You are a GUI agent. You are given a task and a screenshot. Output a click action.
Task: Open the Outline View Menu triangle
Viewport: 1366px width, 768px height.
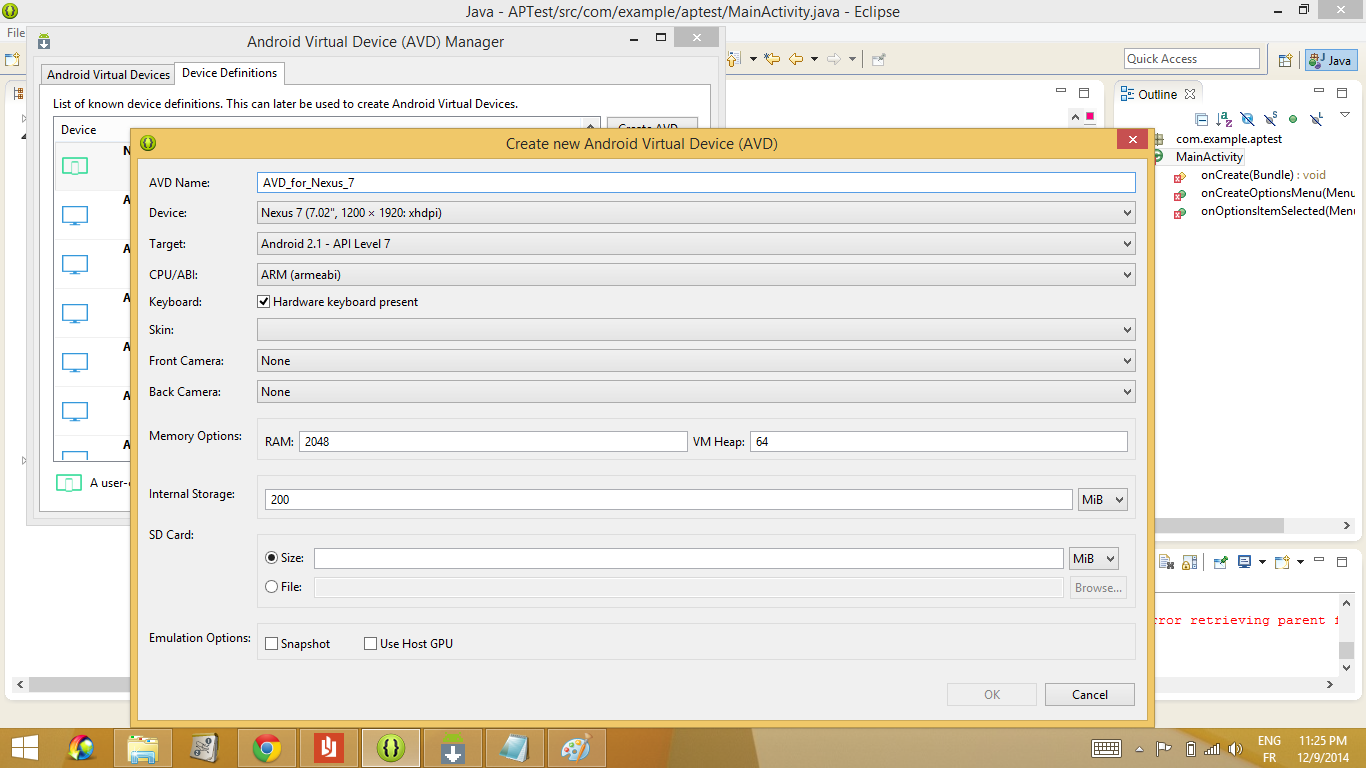[x=1345, y=115]
